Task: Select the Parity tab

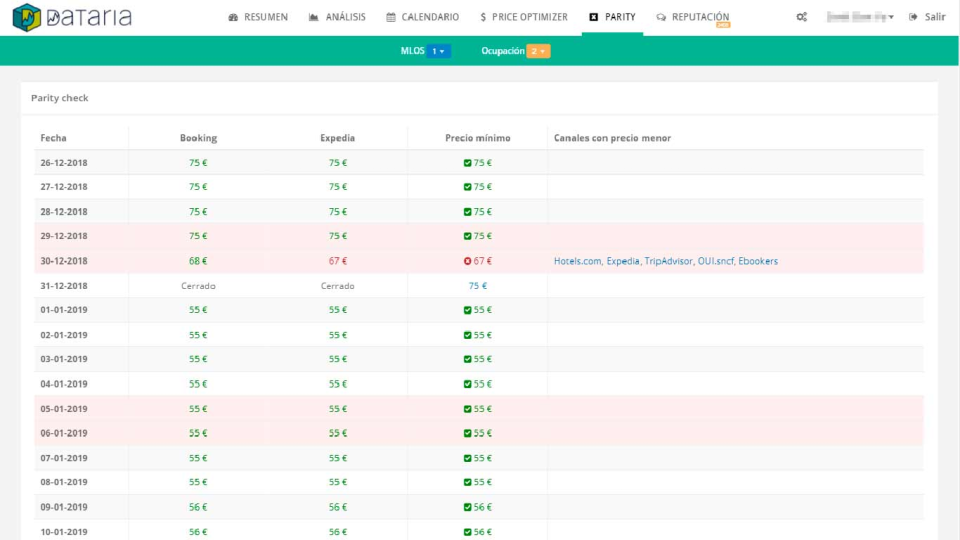Action: 612,17
